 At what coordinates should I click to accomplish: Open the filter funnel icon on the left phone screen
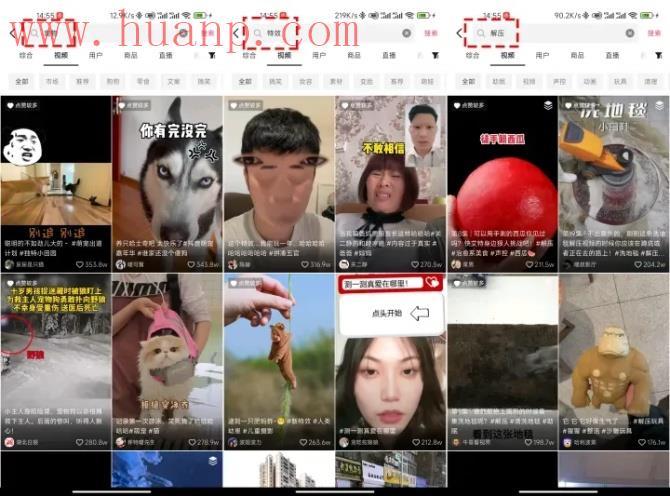point(212,55)
